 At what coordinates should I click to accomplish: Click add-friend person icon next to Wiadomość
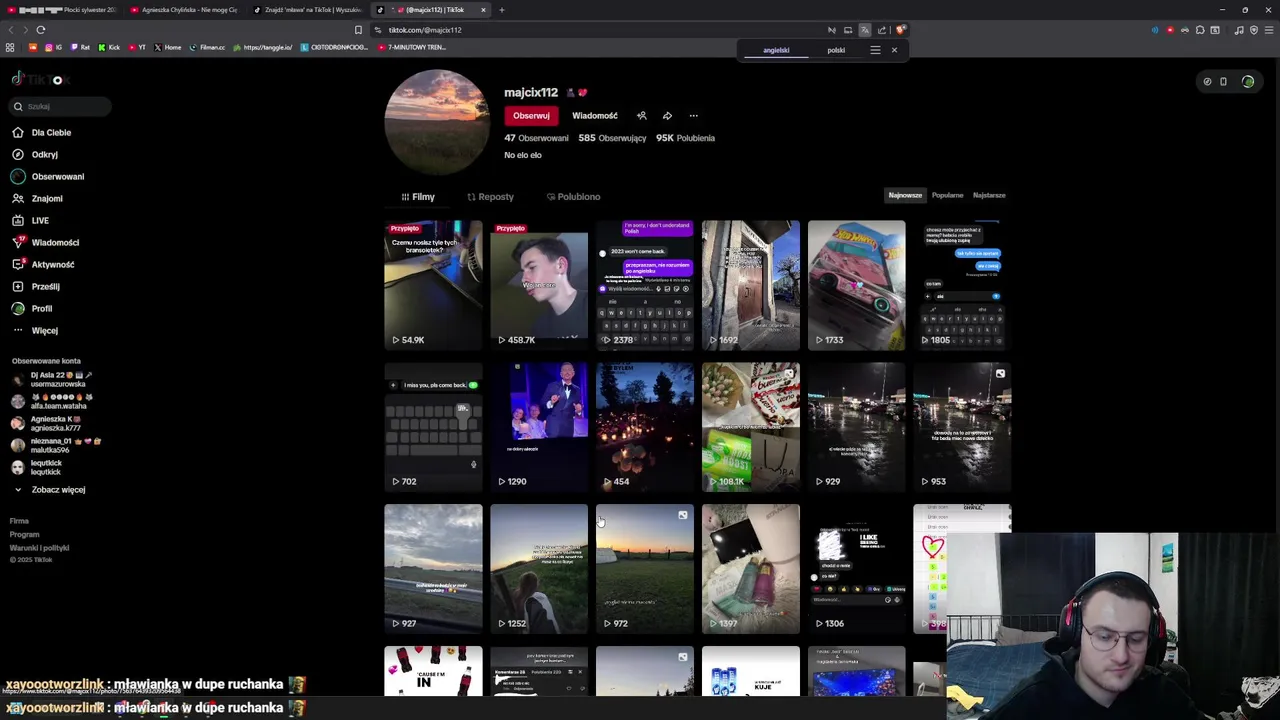pyautogui.click(x=642, y=116)
